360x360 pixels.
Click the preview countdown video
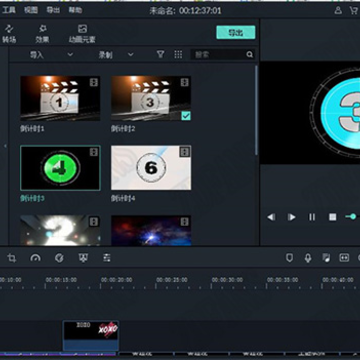tap(310, 113)
